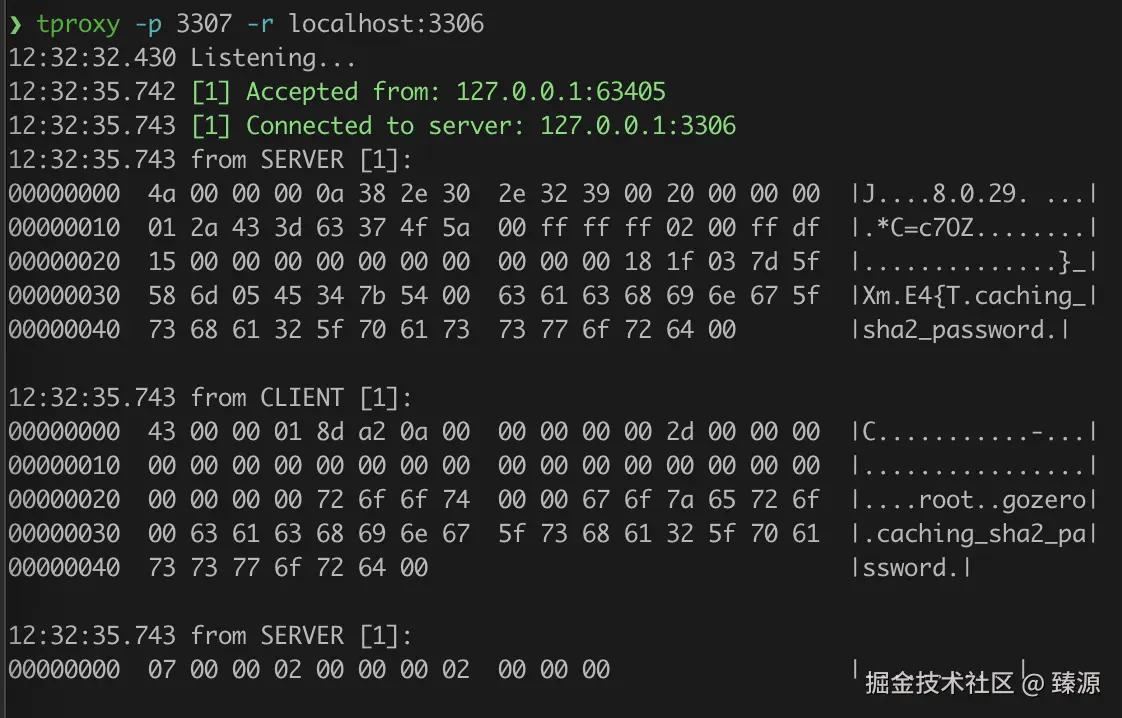The height and width of the screenshot is (718, 1122).
Task: Click the green prompt arrow symbol
Action: (15, 23)
